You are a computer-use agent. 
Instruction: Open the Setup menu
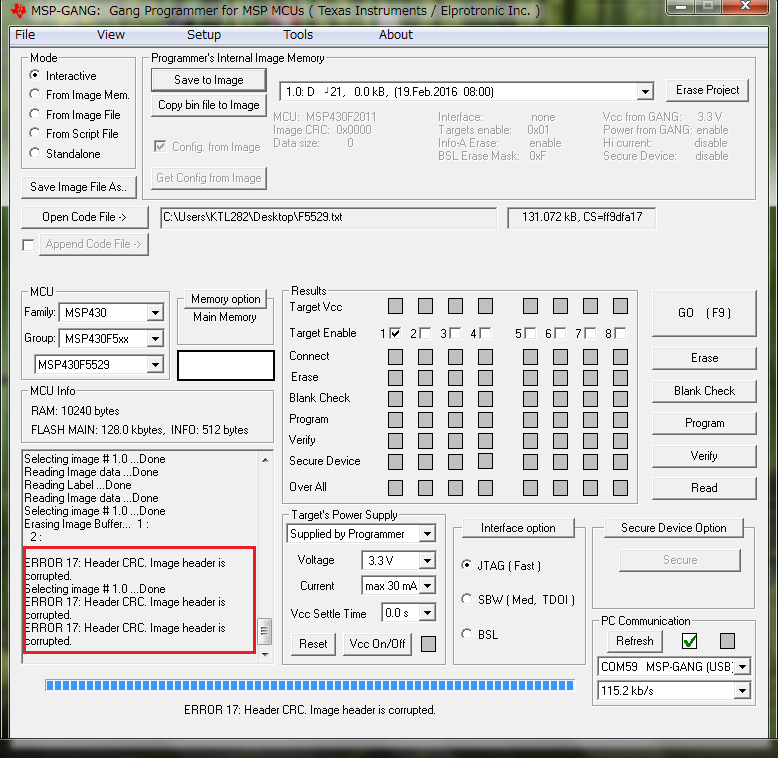(203, 35)
